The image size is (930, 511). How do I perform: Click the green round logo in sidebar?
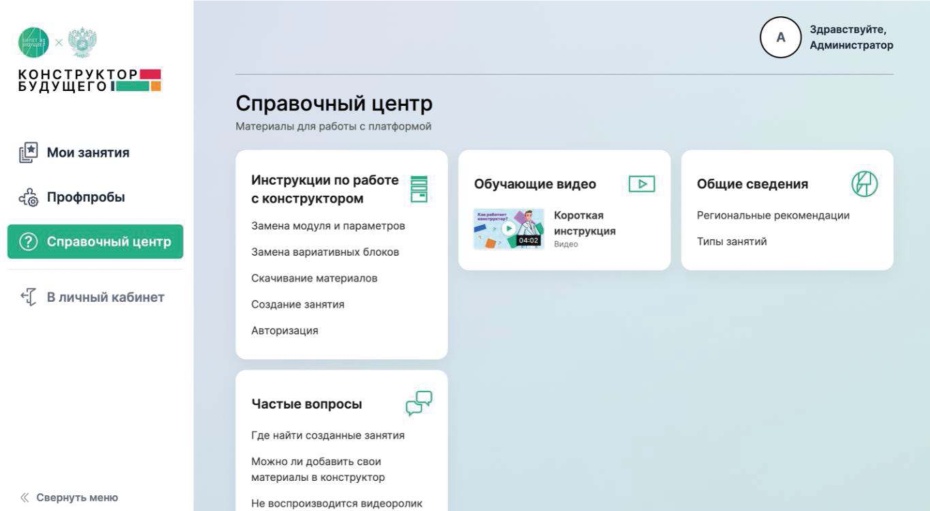pos(33,42)
